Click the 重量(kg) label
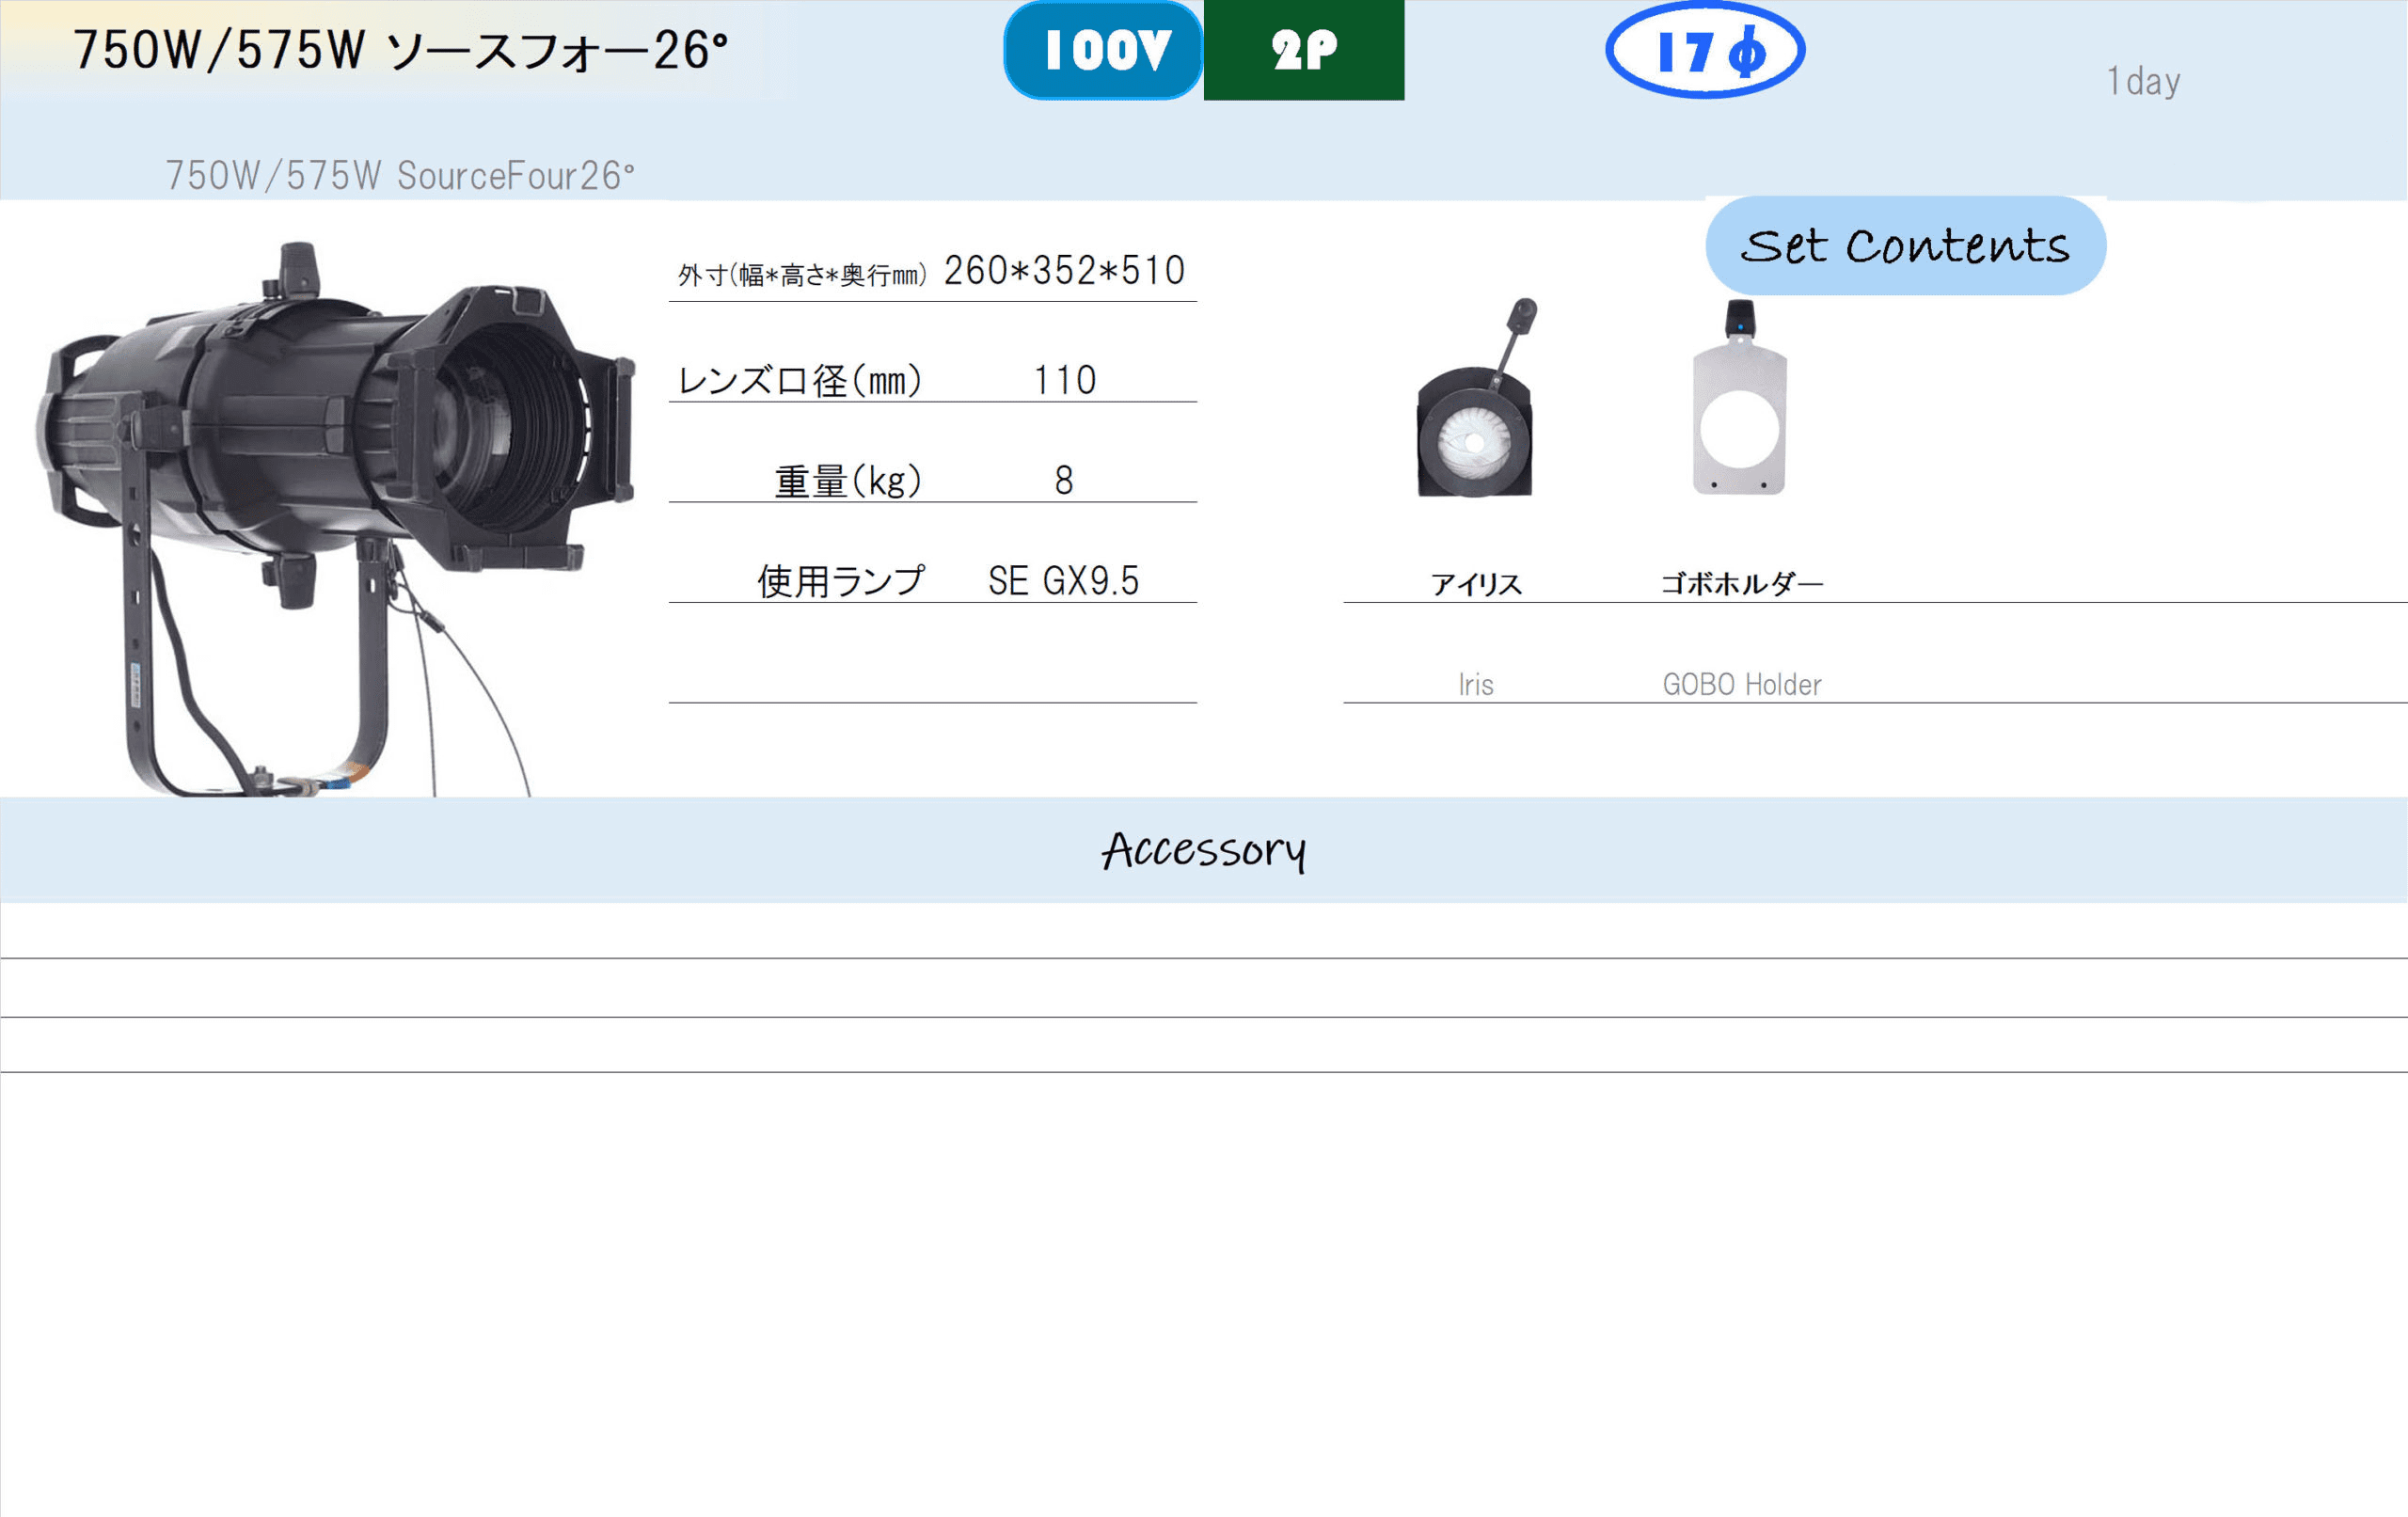 (x=848, y=481)
